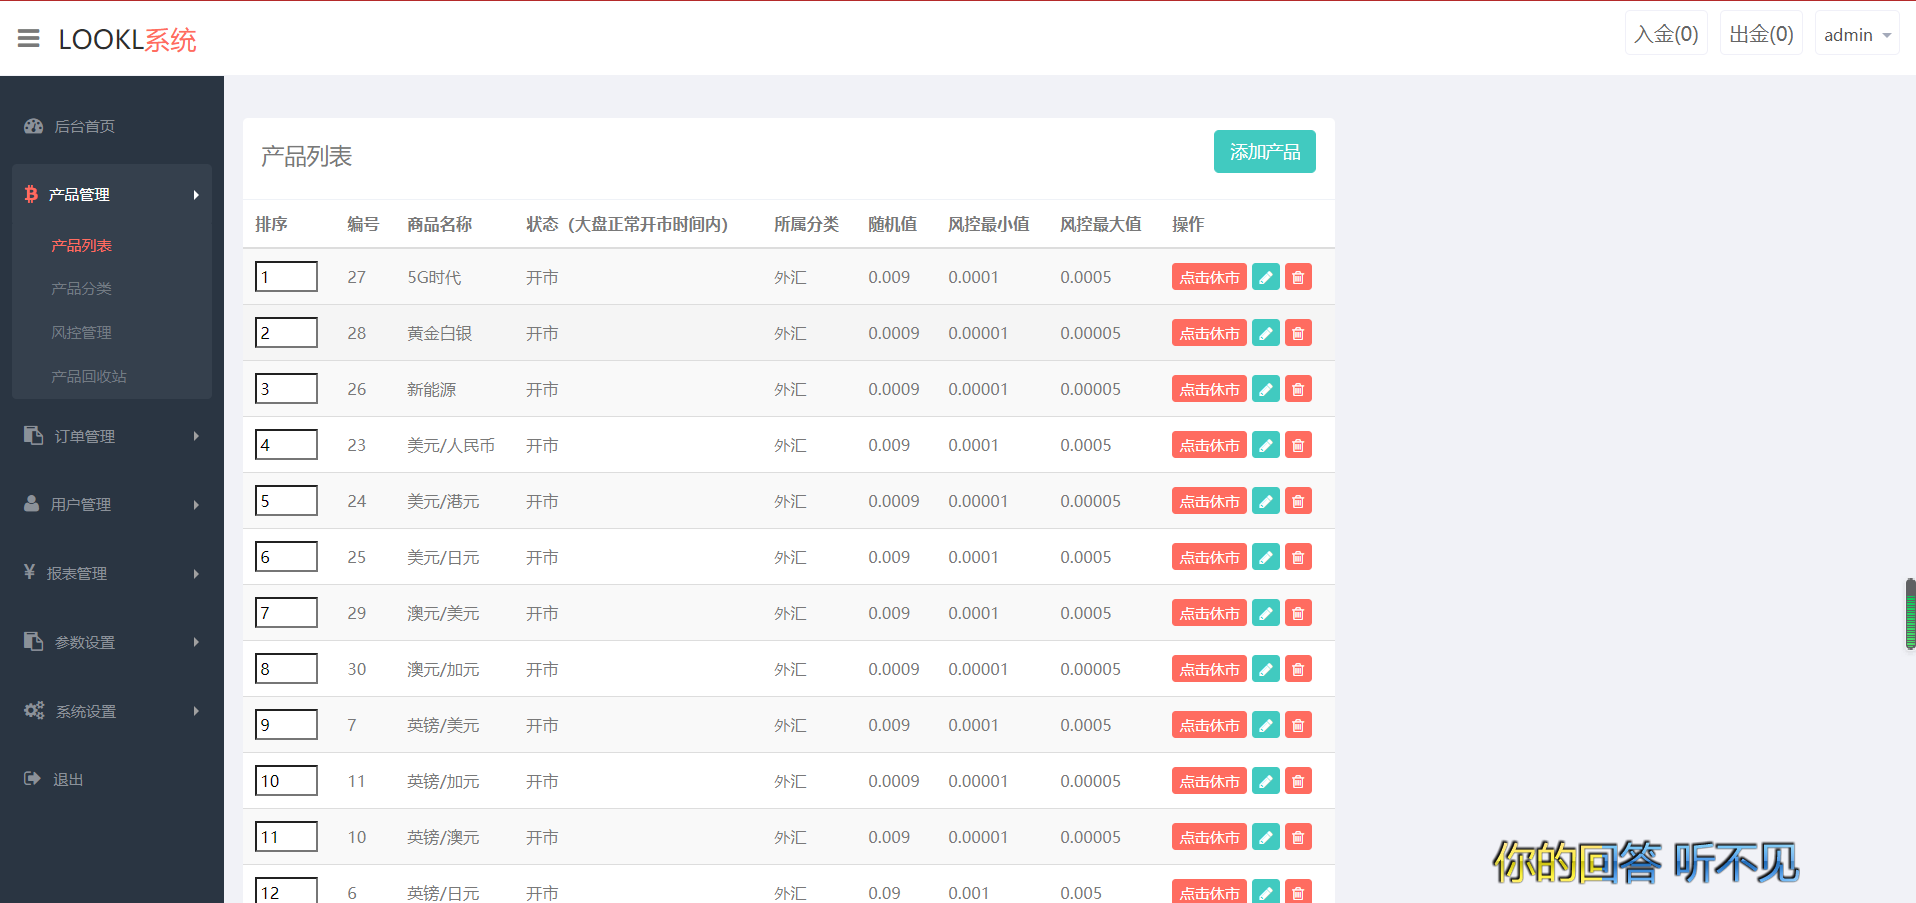Click the sort order field for 澳元/美元
Screen dimensions: 1916x903
click(286, 613)
